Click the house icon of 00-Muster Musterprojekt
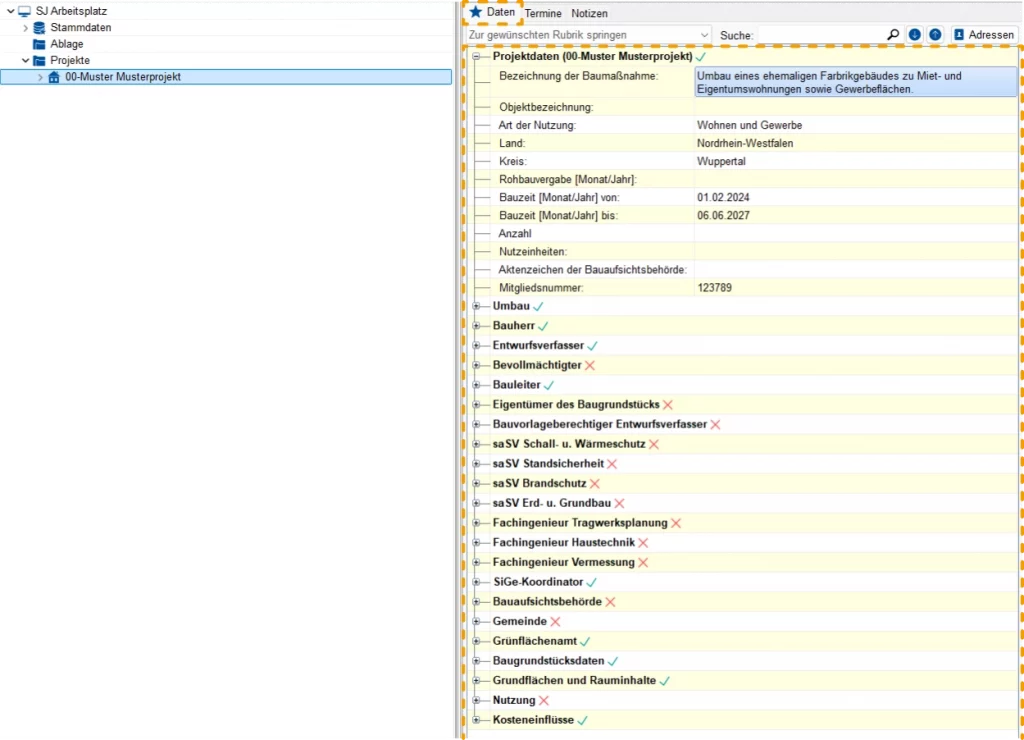This screenshot has width=1024, height=740. click(54, 77)
